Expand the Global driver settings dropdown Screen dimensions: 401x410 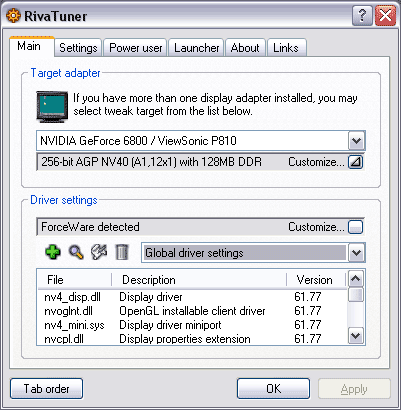click(357, 253)
